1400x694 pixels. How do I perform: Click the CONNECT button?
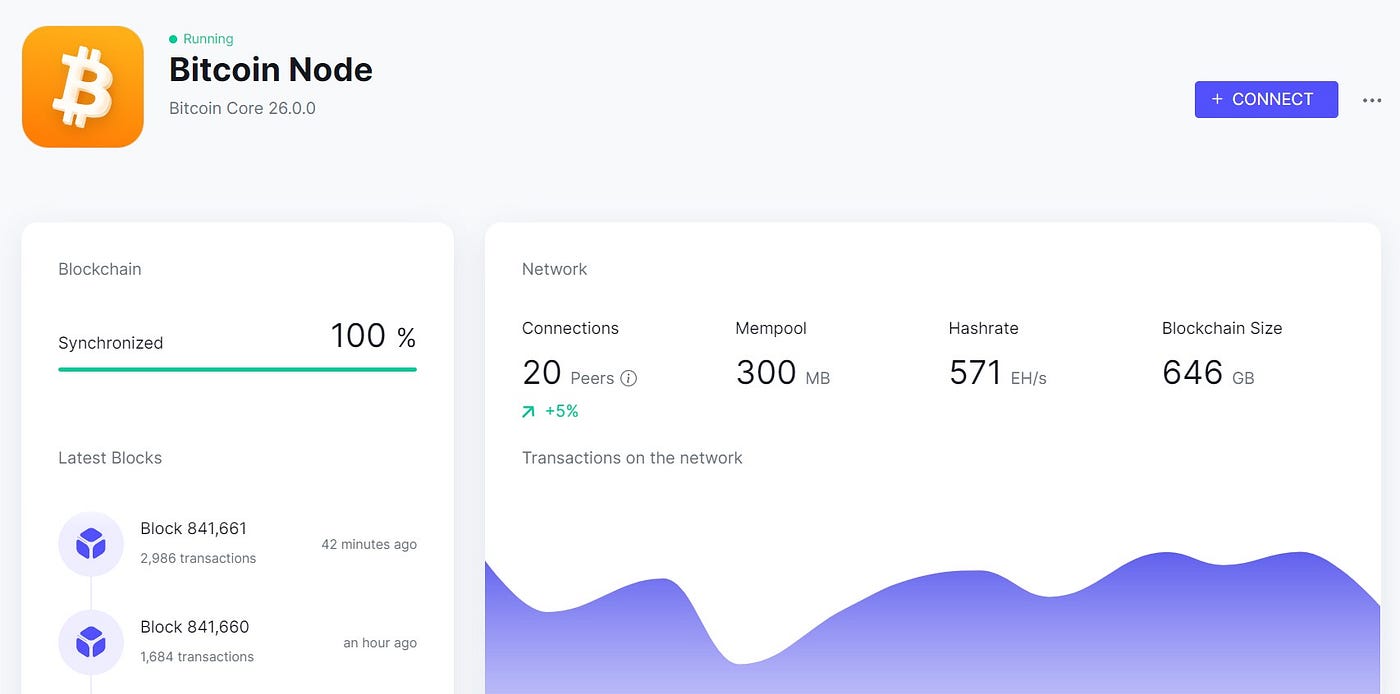tap(1266, 99)
